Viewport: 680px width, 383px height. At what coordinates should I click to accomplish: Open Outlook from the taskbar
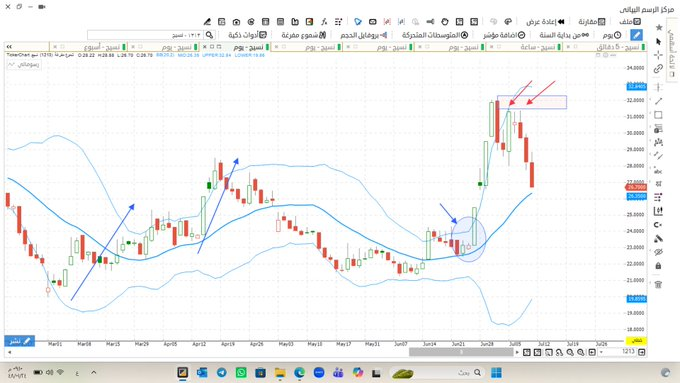[202, 373]
